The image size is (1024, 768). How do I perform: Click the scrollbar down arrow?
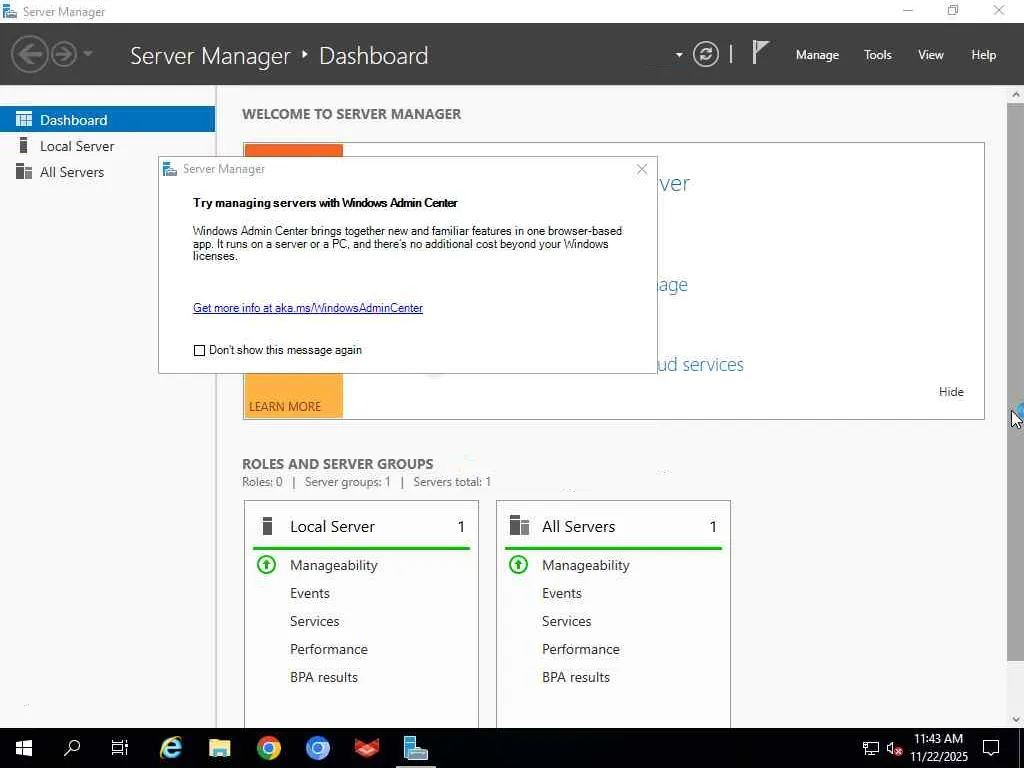click(1016, 719)
